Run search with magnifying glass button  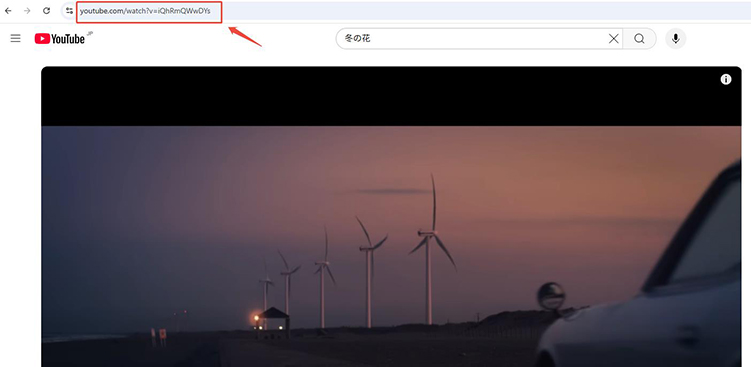tap(639, 39)
